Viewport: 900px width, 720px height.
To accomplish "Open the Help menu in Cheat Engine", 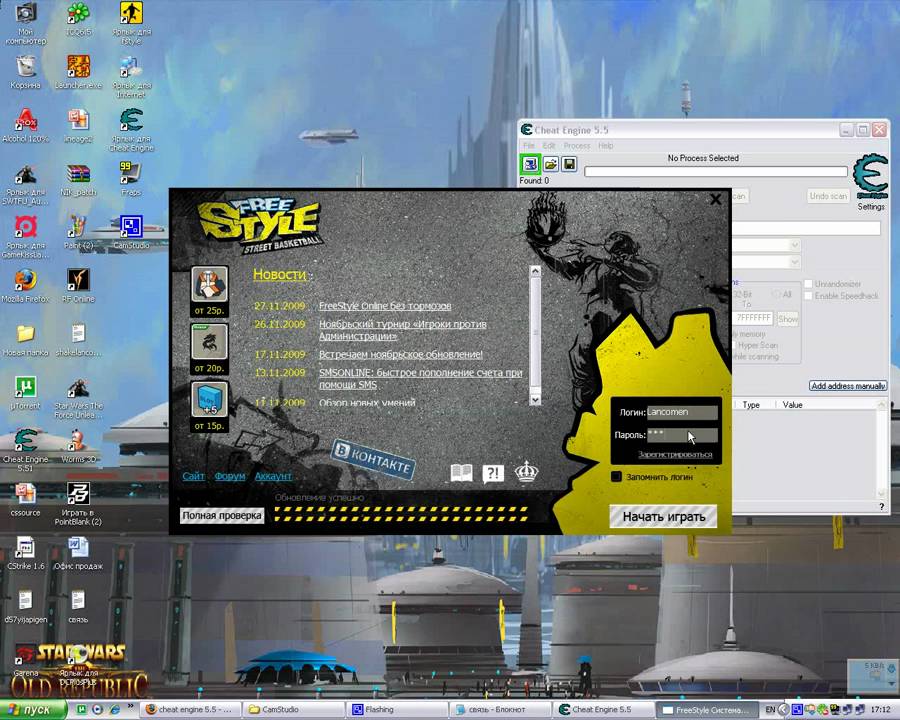I will [x=606, y=146].
